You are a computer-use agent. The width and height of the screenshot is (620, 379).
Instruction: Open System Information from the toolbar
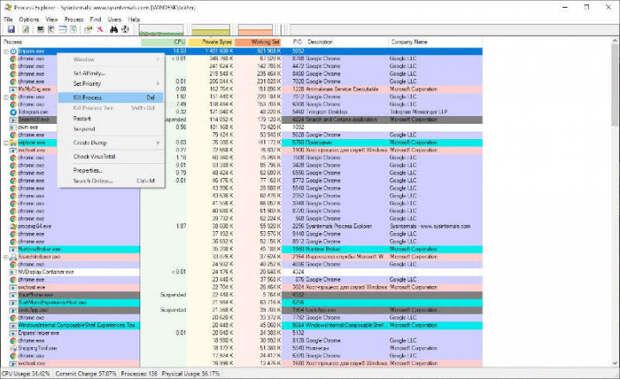[x=40, y=29]
